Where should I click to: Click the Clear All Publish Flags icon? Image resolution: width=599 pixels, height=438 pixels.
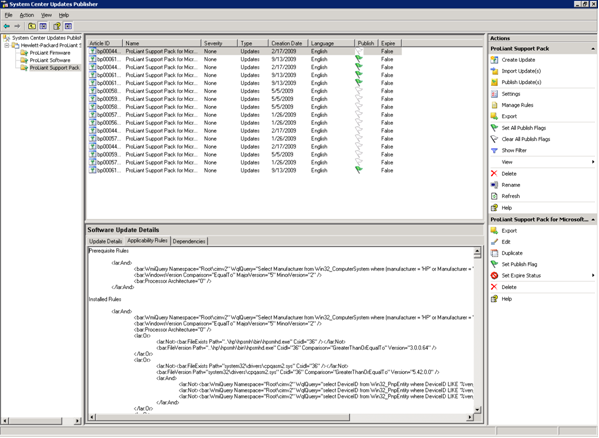pyautogui.click(x=494, y=139)
